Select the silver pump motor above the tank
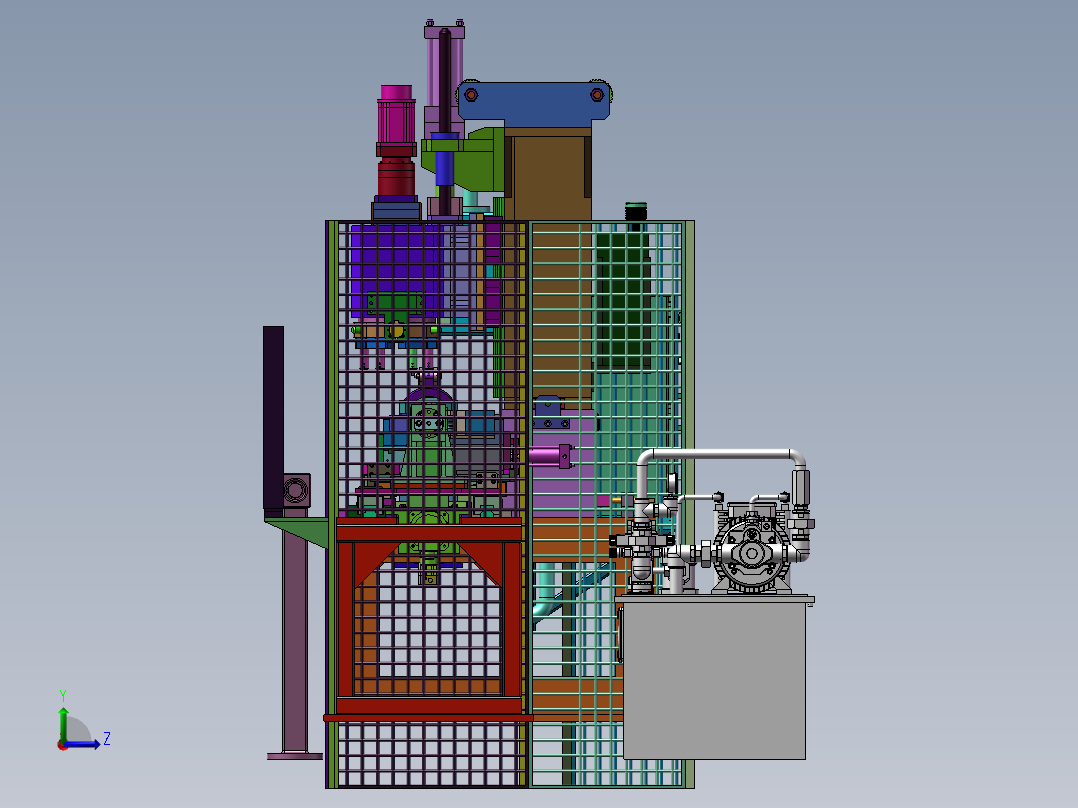The width and height of the screenshot is (1078, 808). click(752, 552)
